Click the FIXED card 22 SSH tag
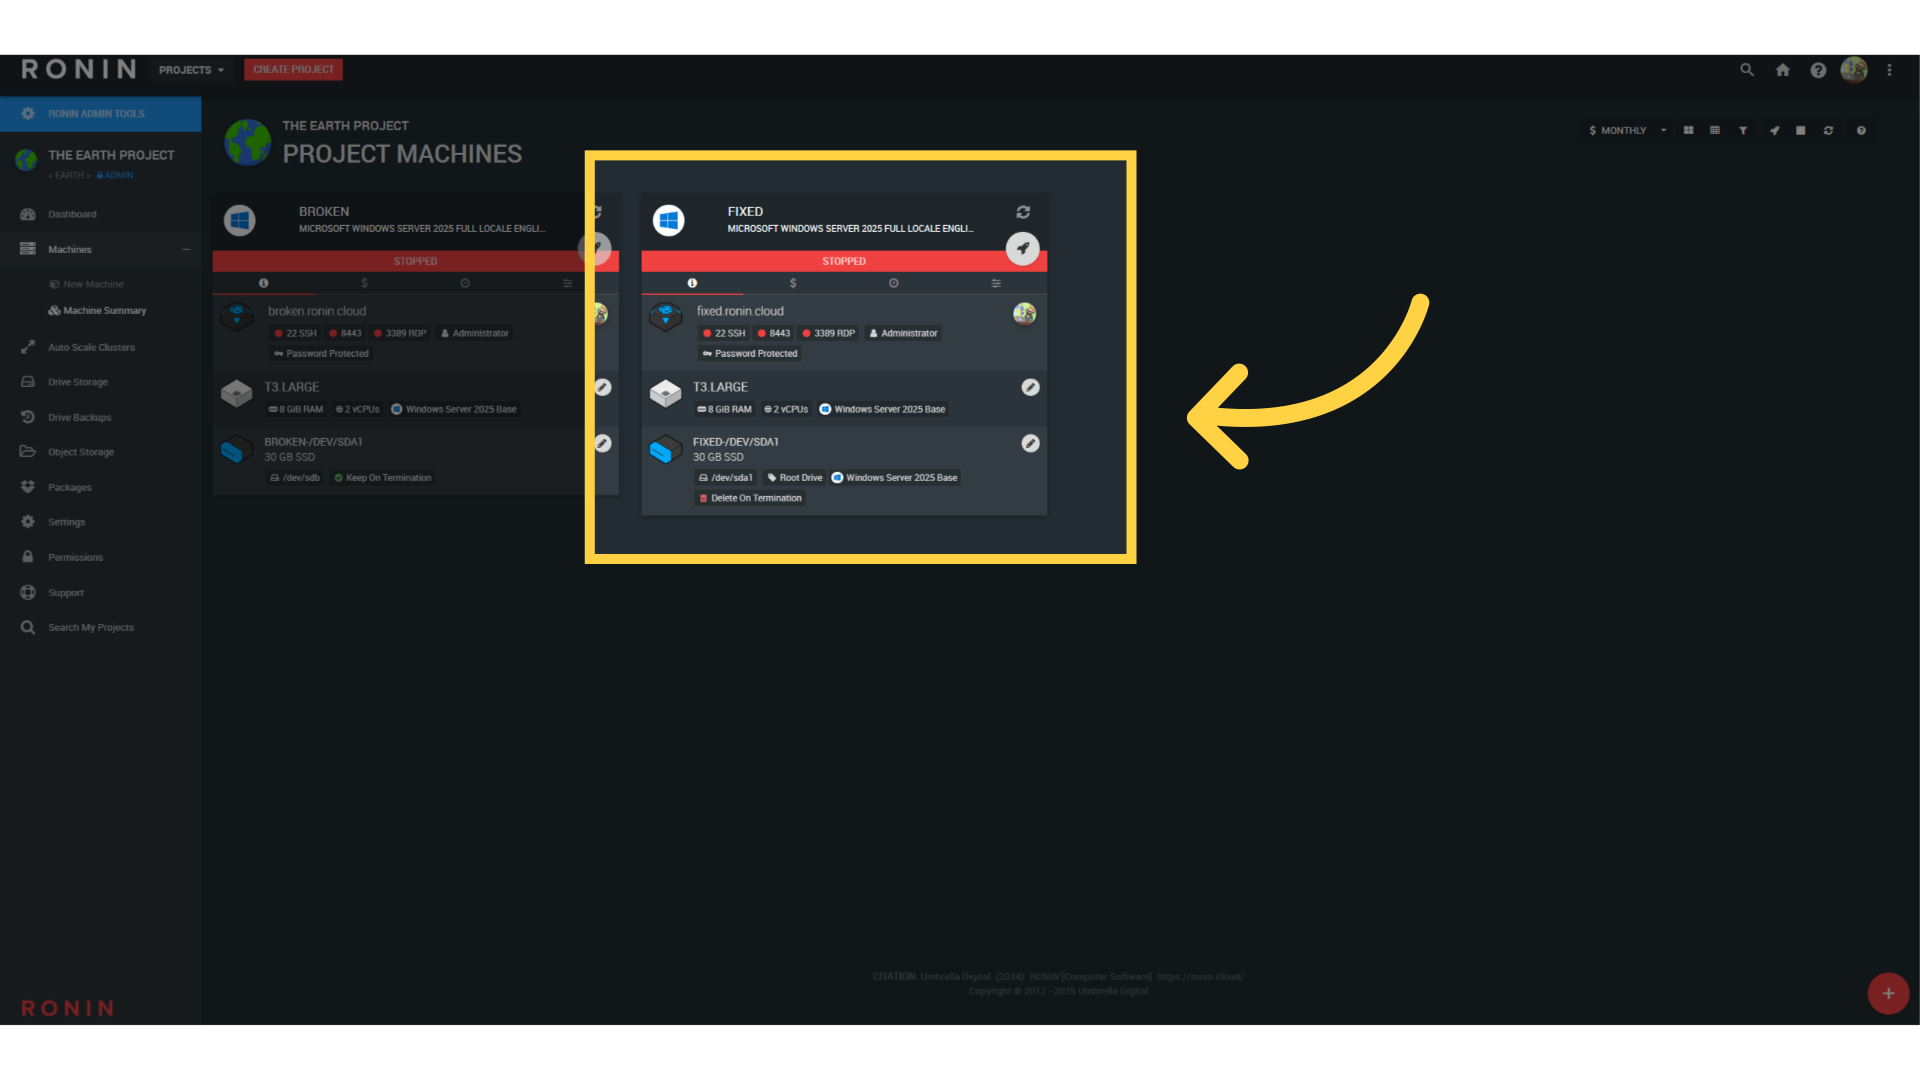Viewport: 1920px width, 1080px height. click(724, 333)
